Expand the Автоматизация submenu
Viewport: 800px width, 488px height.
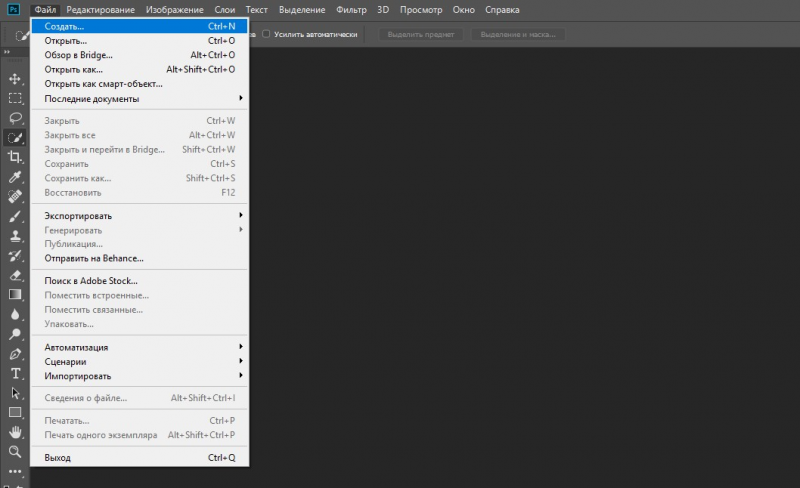click(x=139, y=347)
